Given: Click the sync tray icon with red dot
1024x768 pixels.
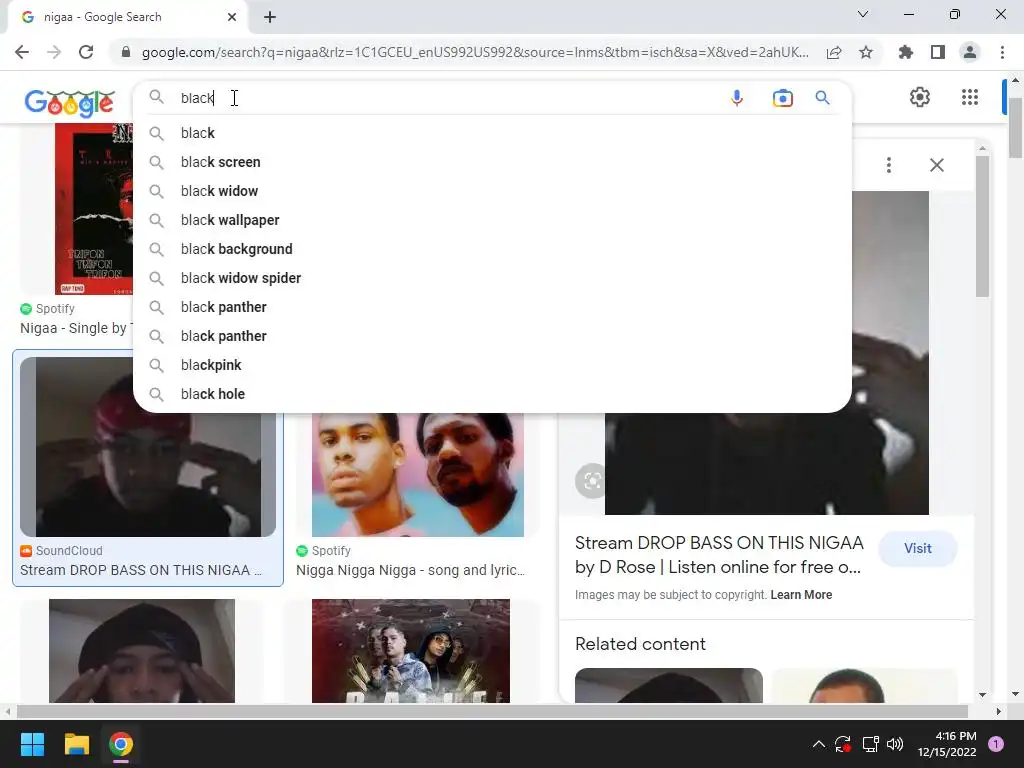Looking at the screenshot, I should (843, 744).
